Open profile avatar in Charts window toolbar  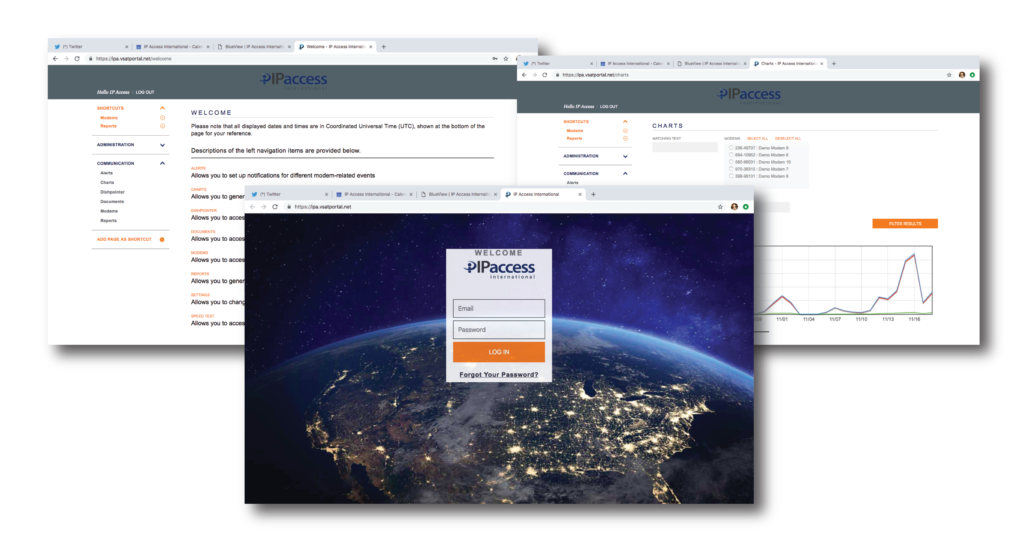coord(961,75)
